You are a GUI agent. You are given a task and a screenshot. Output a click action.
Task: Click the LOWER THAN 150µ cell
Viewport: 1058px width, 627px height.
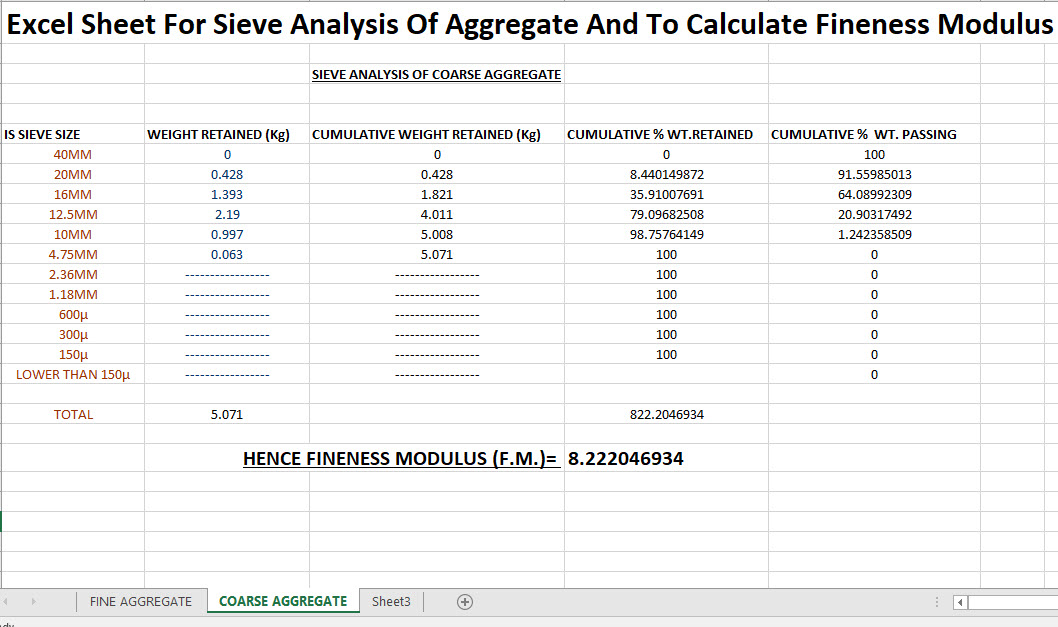coord(72,374)
